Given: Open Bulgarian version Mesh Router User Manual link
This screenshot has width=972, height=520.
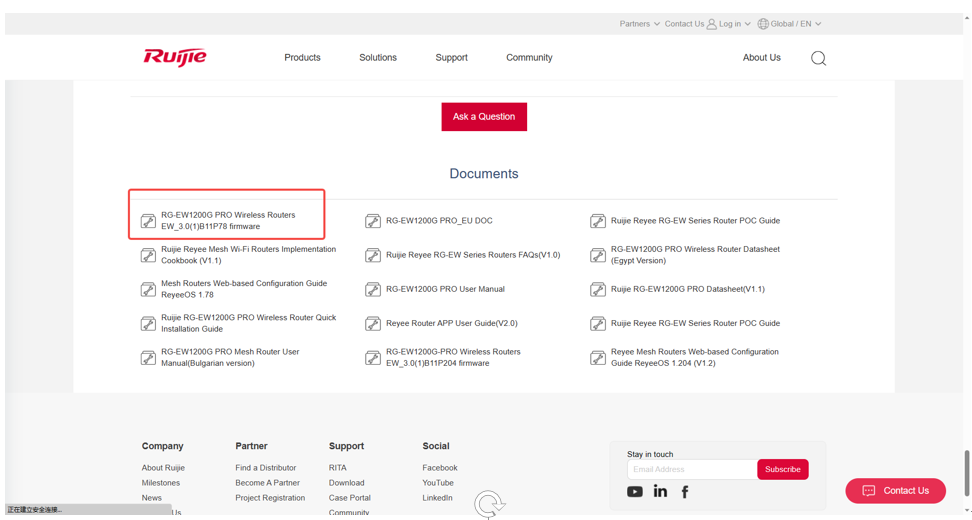Looking at the screenshot, I should pyautogui.click(x=230, y=358).
